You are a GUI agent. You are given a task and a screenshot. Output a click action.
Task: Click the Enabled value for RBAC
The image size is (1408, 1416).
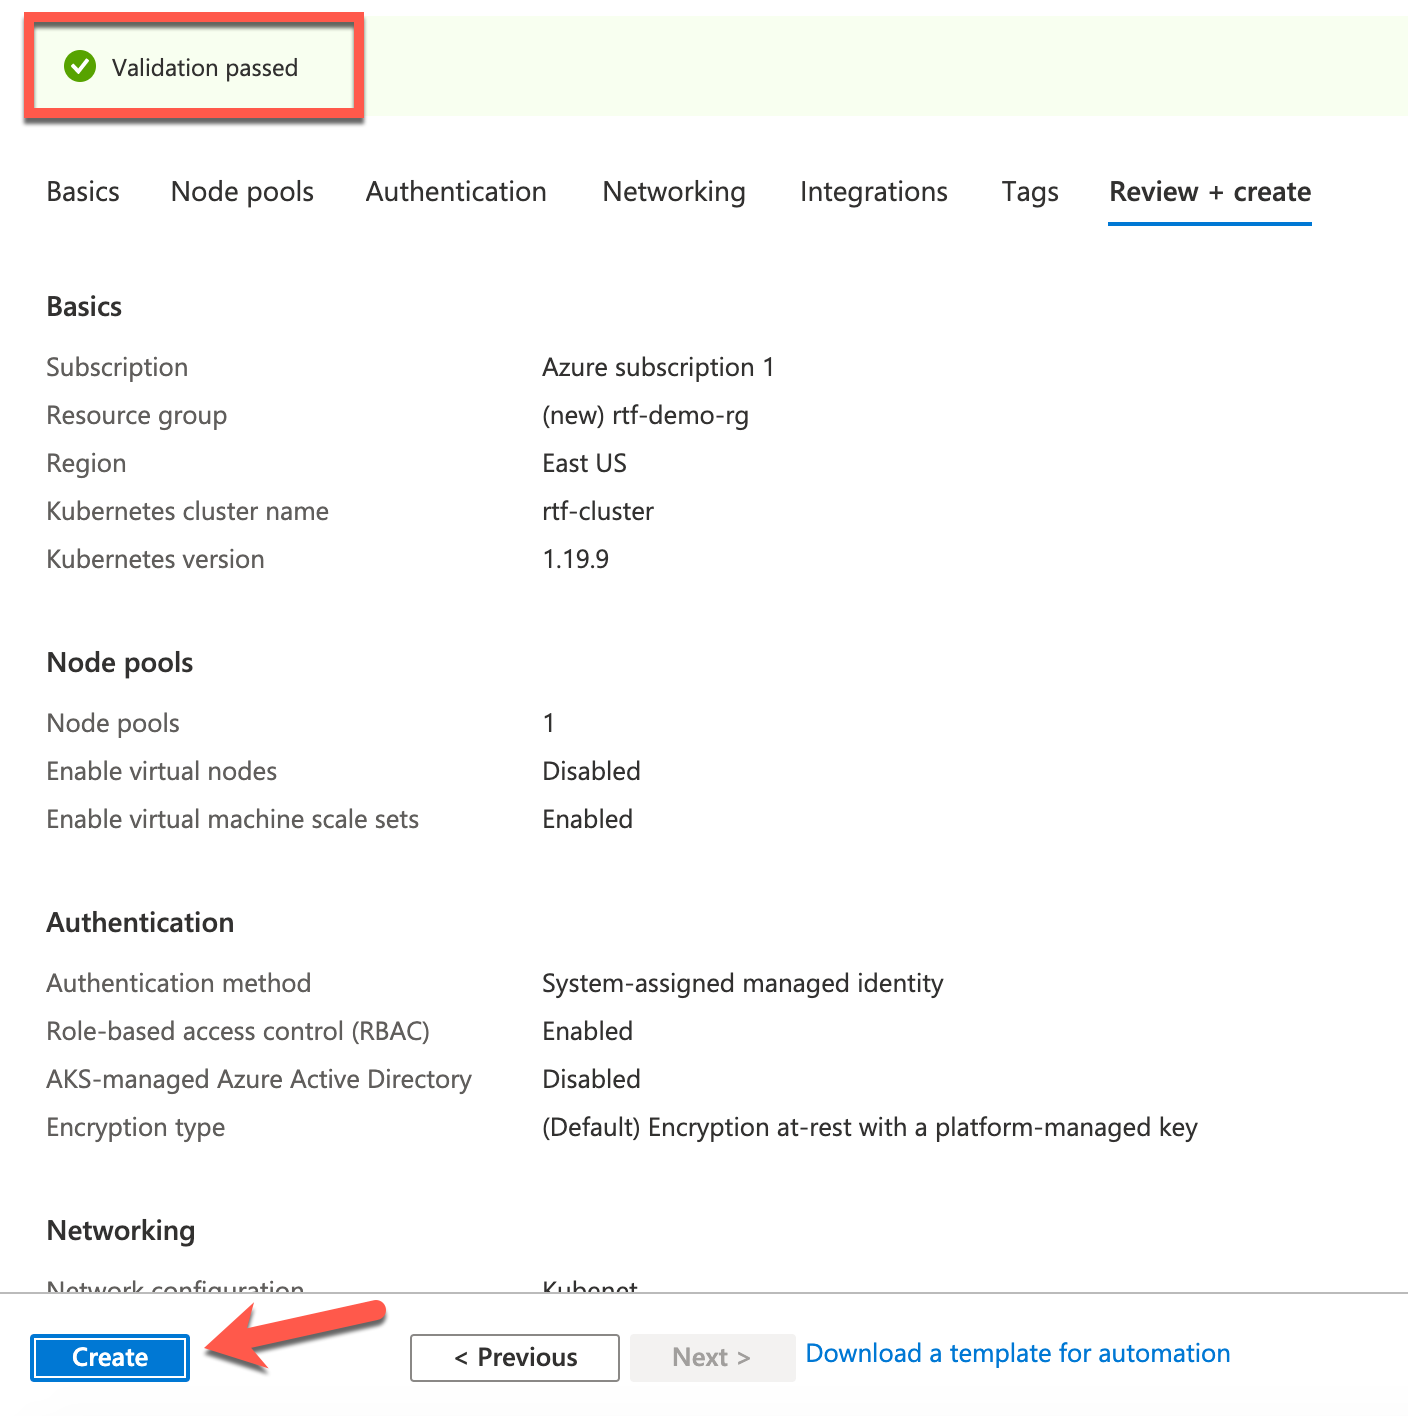[587, 1031]
